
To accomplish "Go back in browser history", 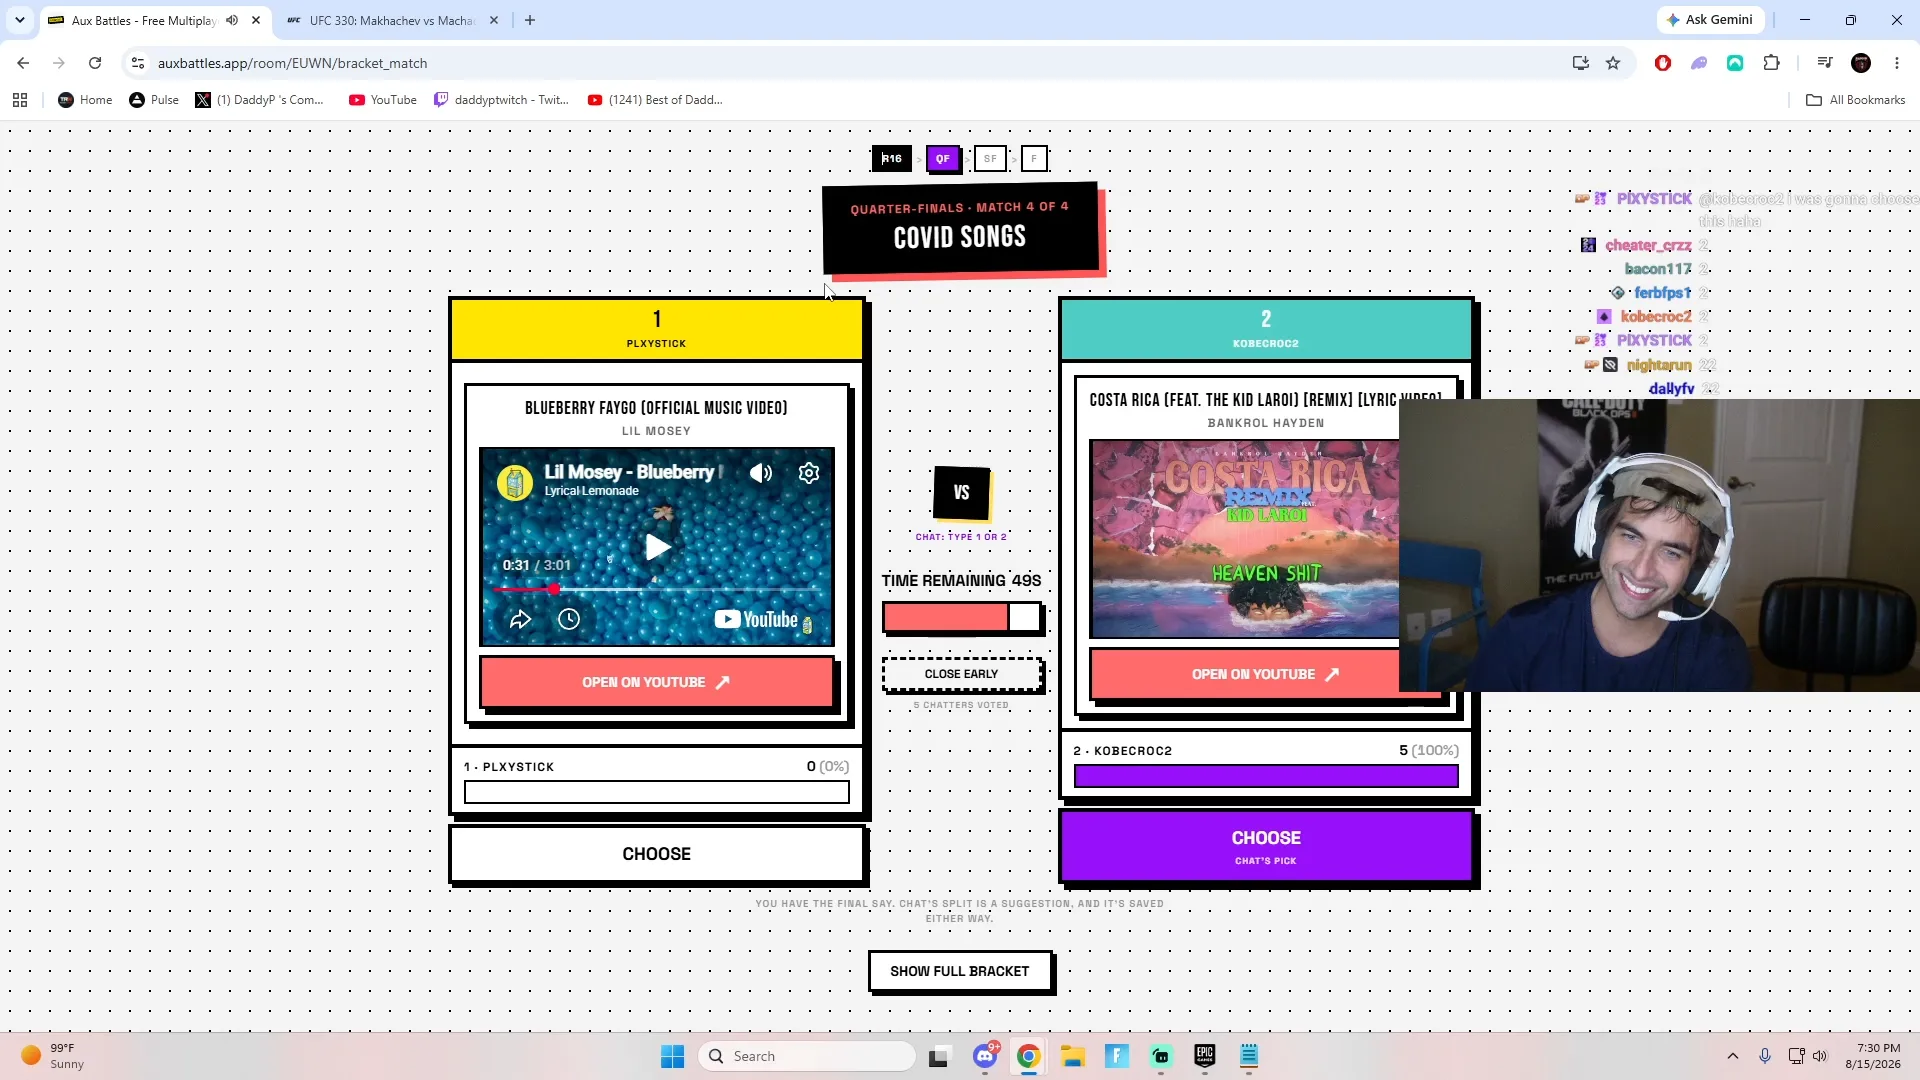I will pyautogui.click(x=23, y=63).
